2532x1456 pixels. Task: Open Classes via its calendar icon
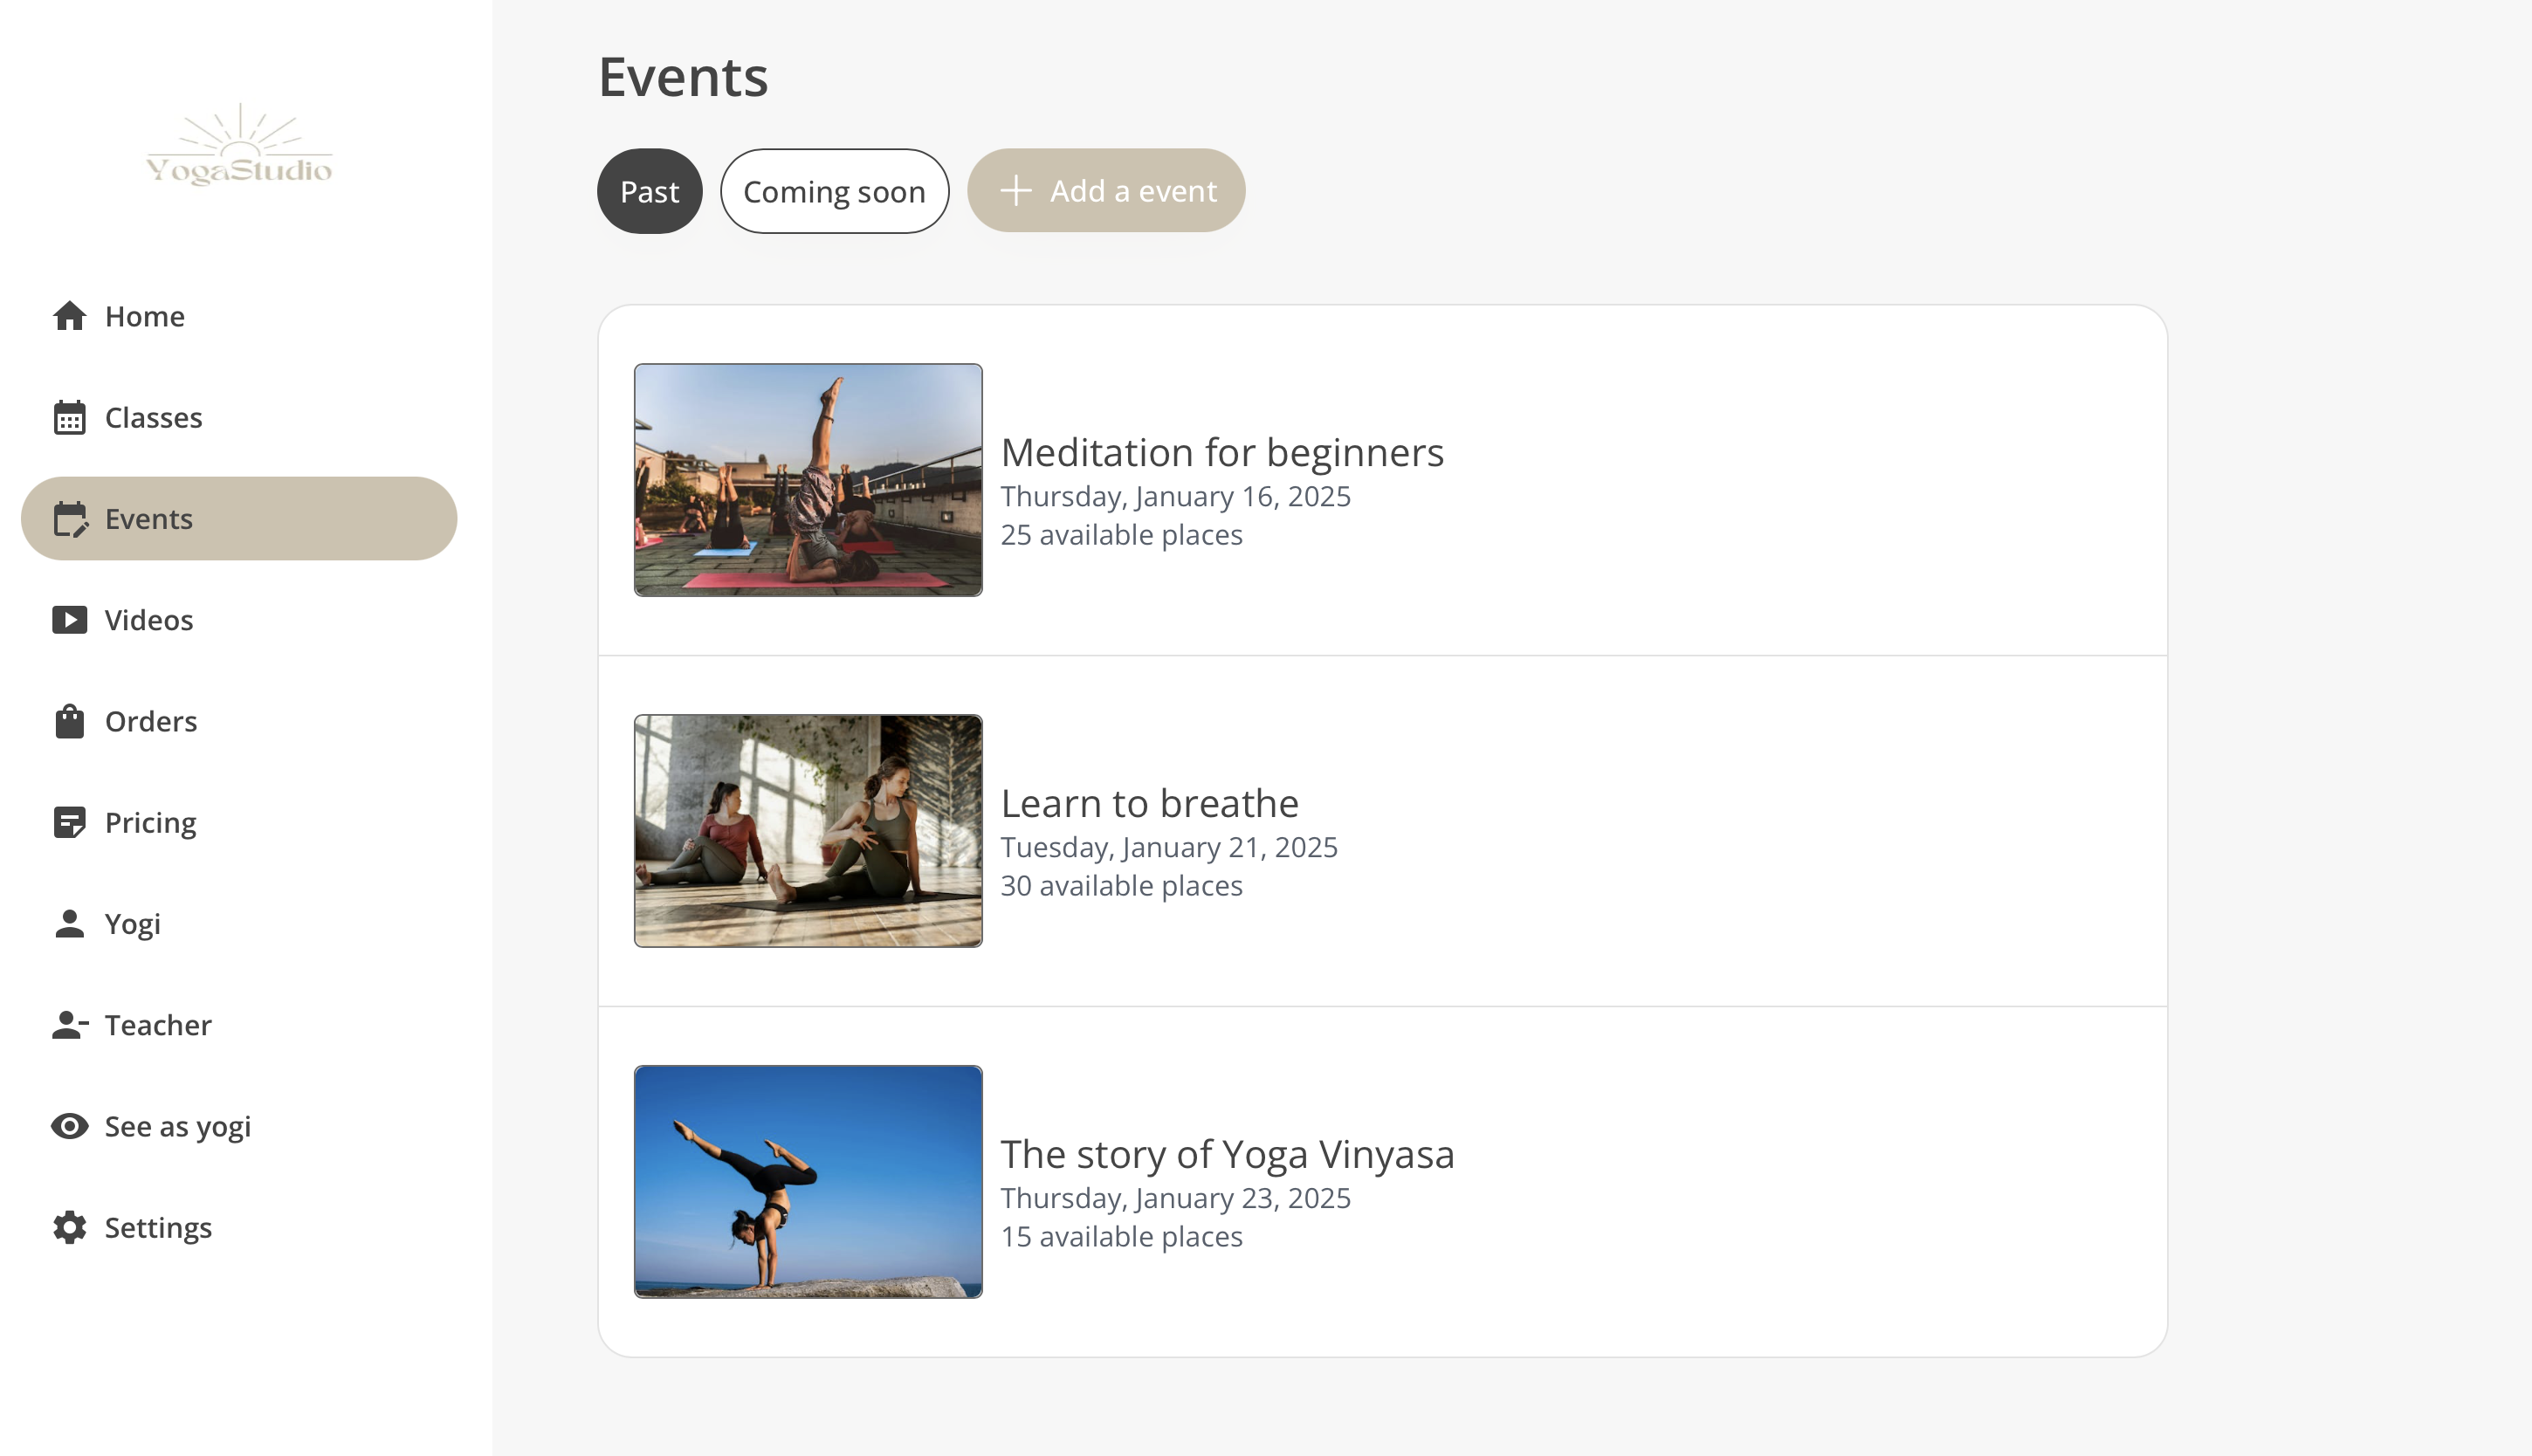69,417
